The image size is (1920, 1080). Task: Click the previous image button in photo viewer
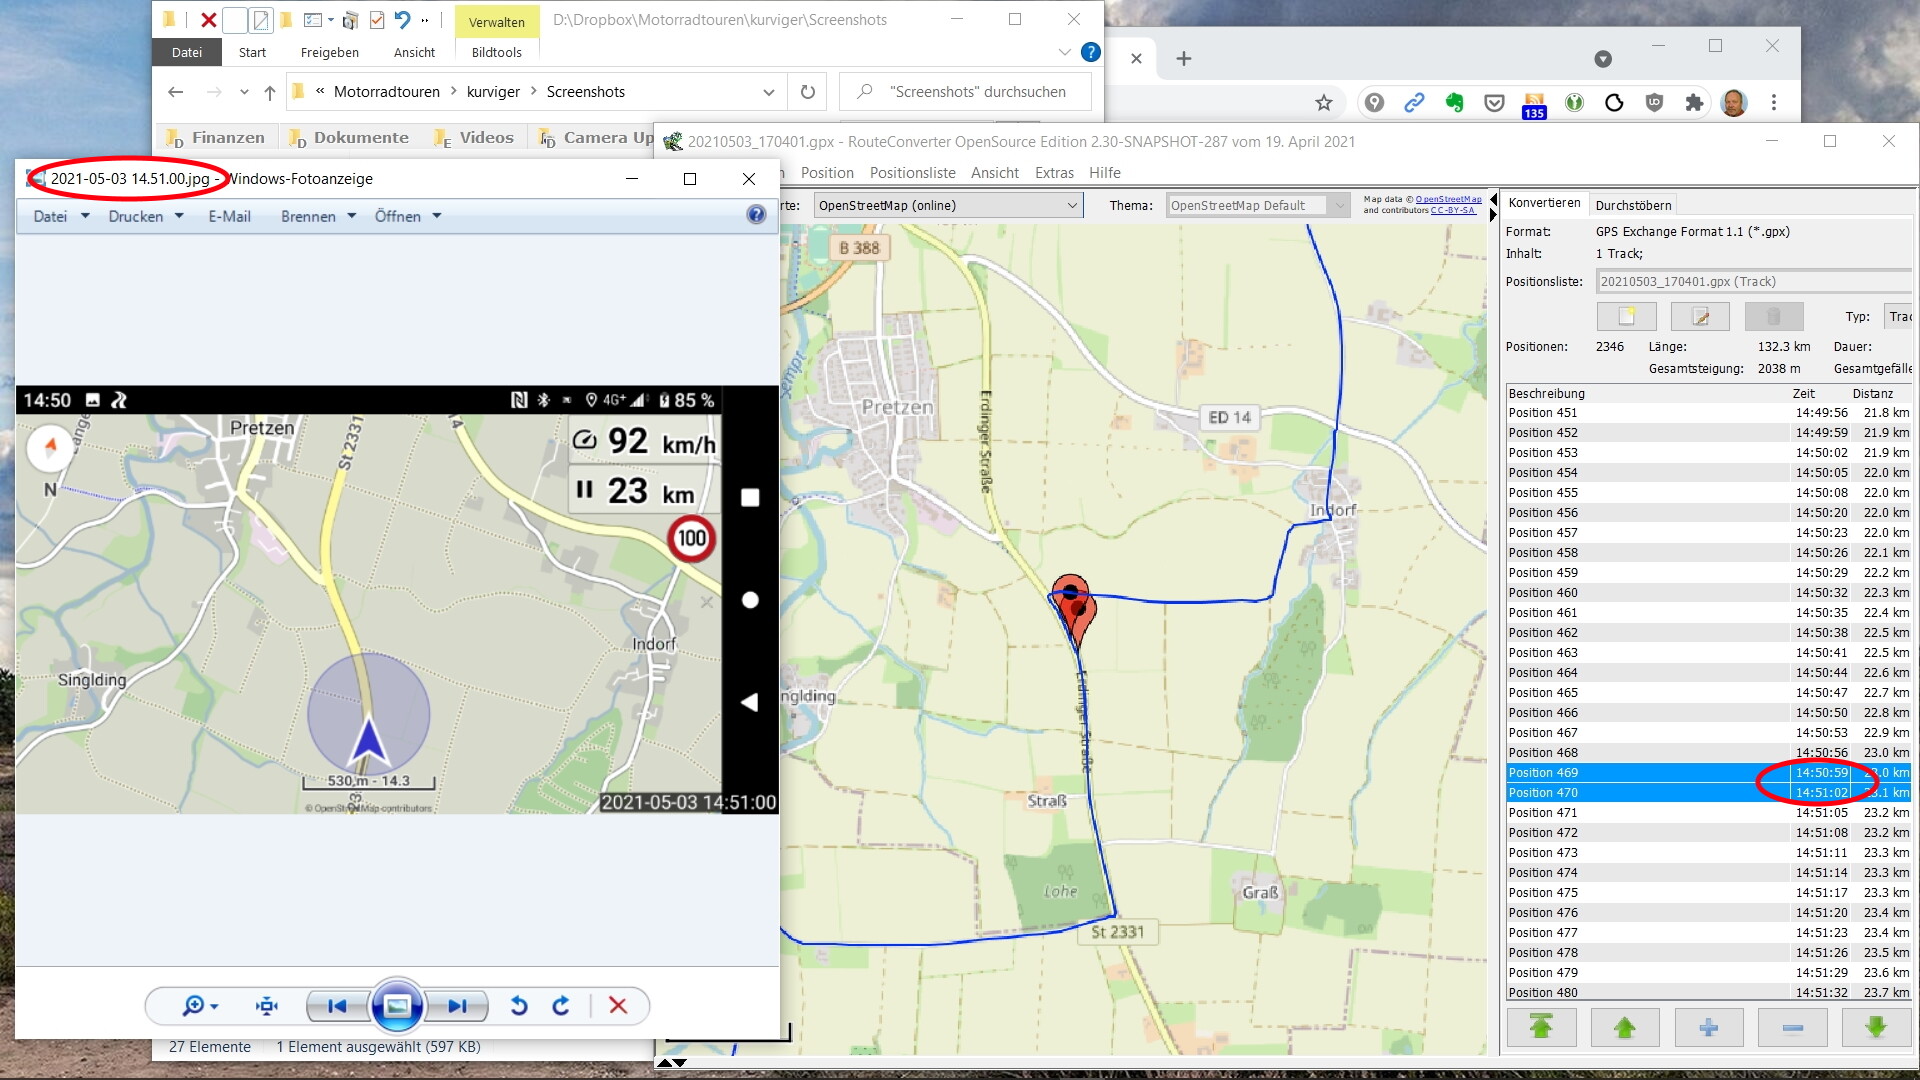(x=337, y=1006)
